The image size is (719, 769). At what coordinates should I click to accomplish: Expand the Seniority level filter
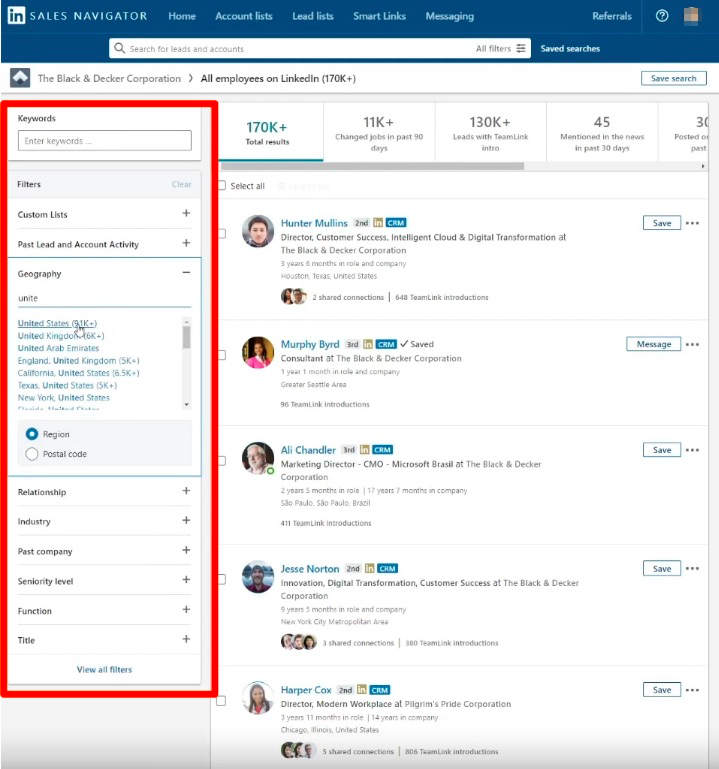pos(186,580)
